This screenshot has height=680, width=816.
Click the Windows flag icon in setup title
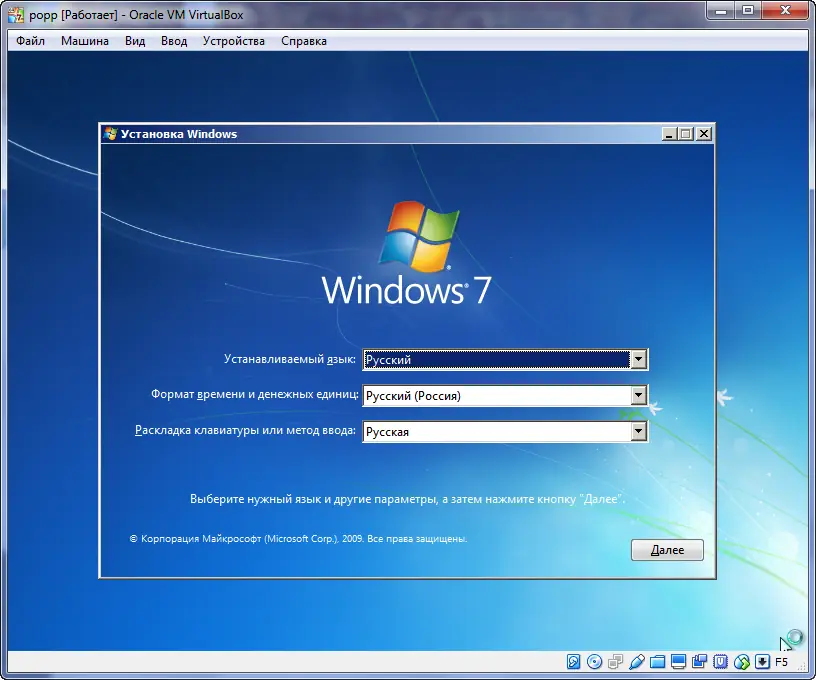pos(110,134)
